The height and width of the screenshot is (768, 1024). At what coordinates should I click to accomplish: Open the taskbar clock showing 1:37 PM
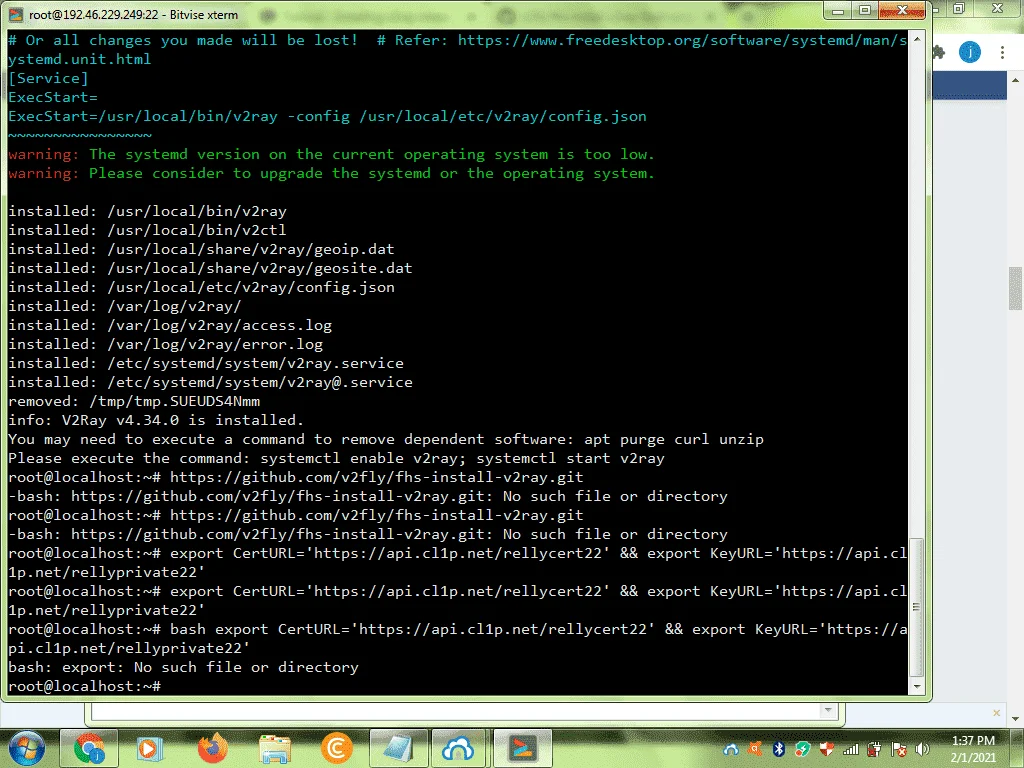(973, 748)
